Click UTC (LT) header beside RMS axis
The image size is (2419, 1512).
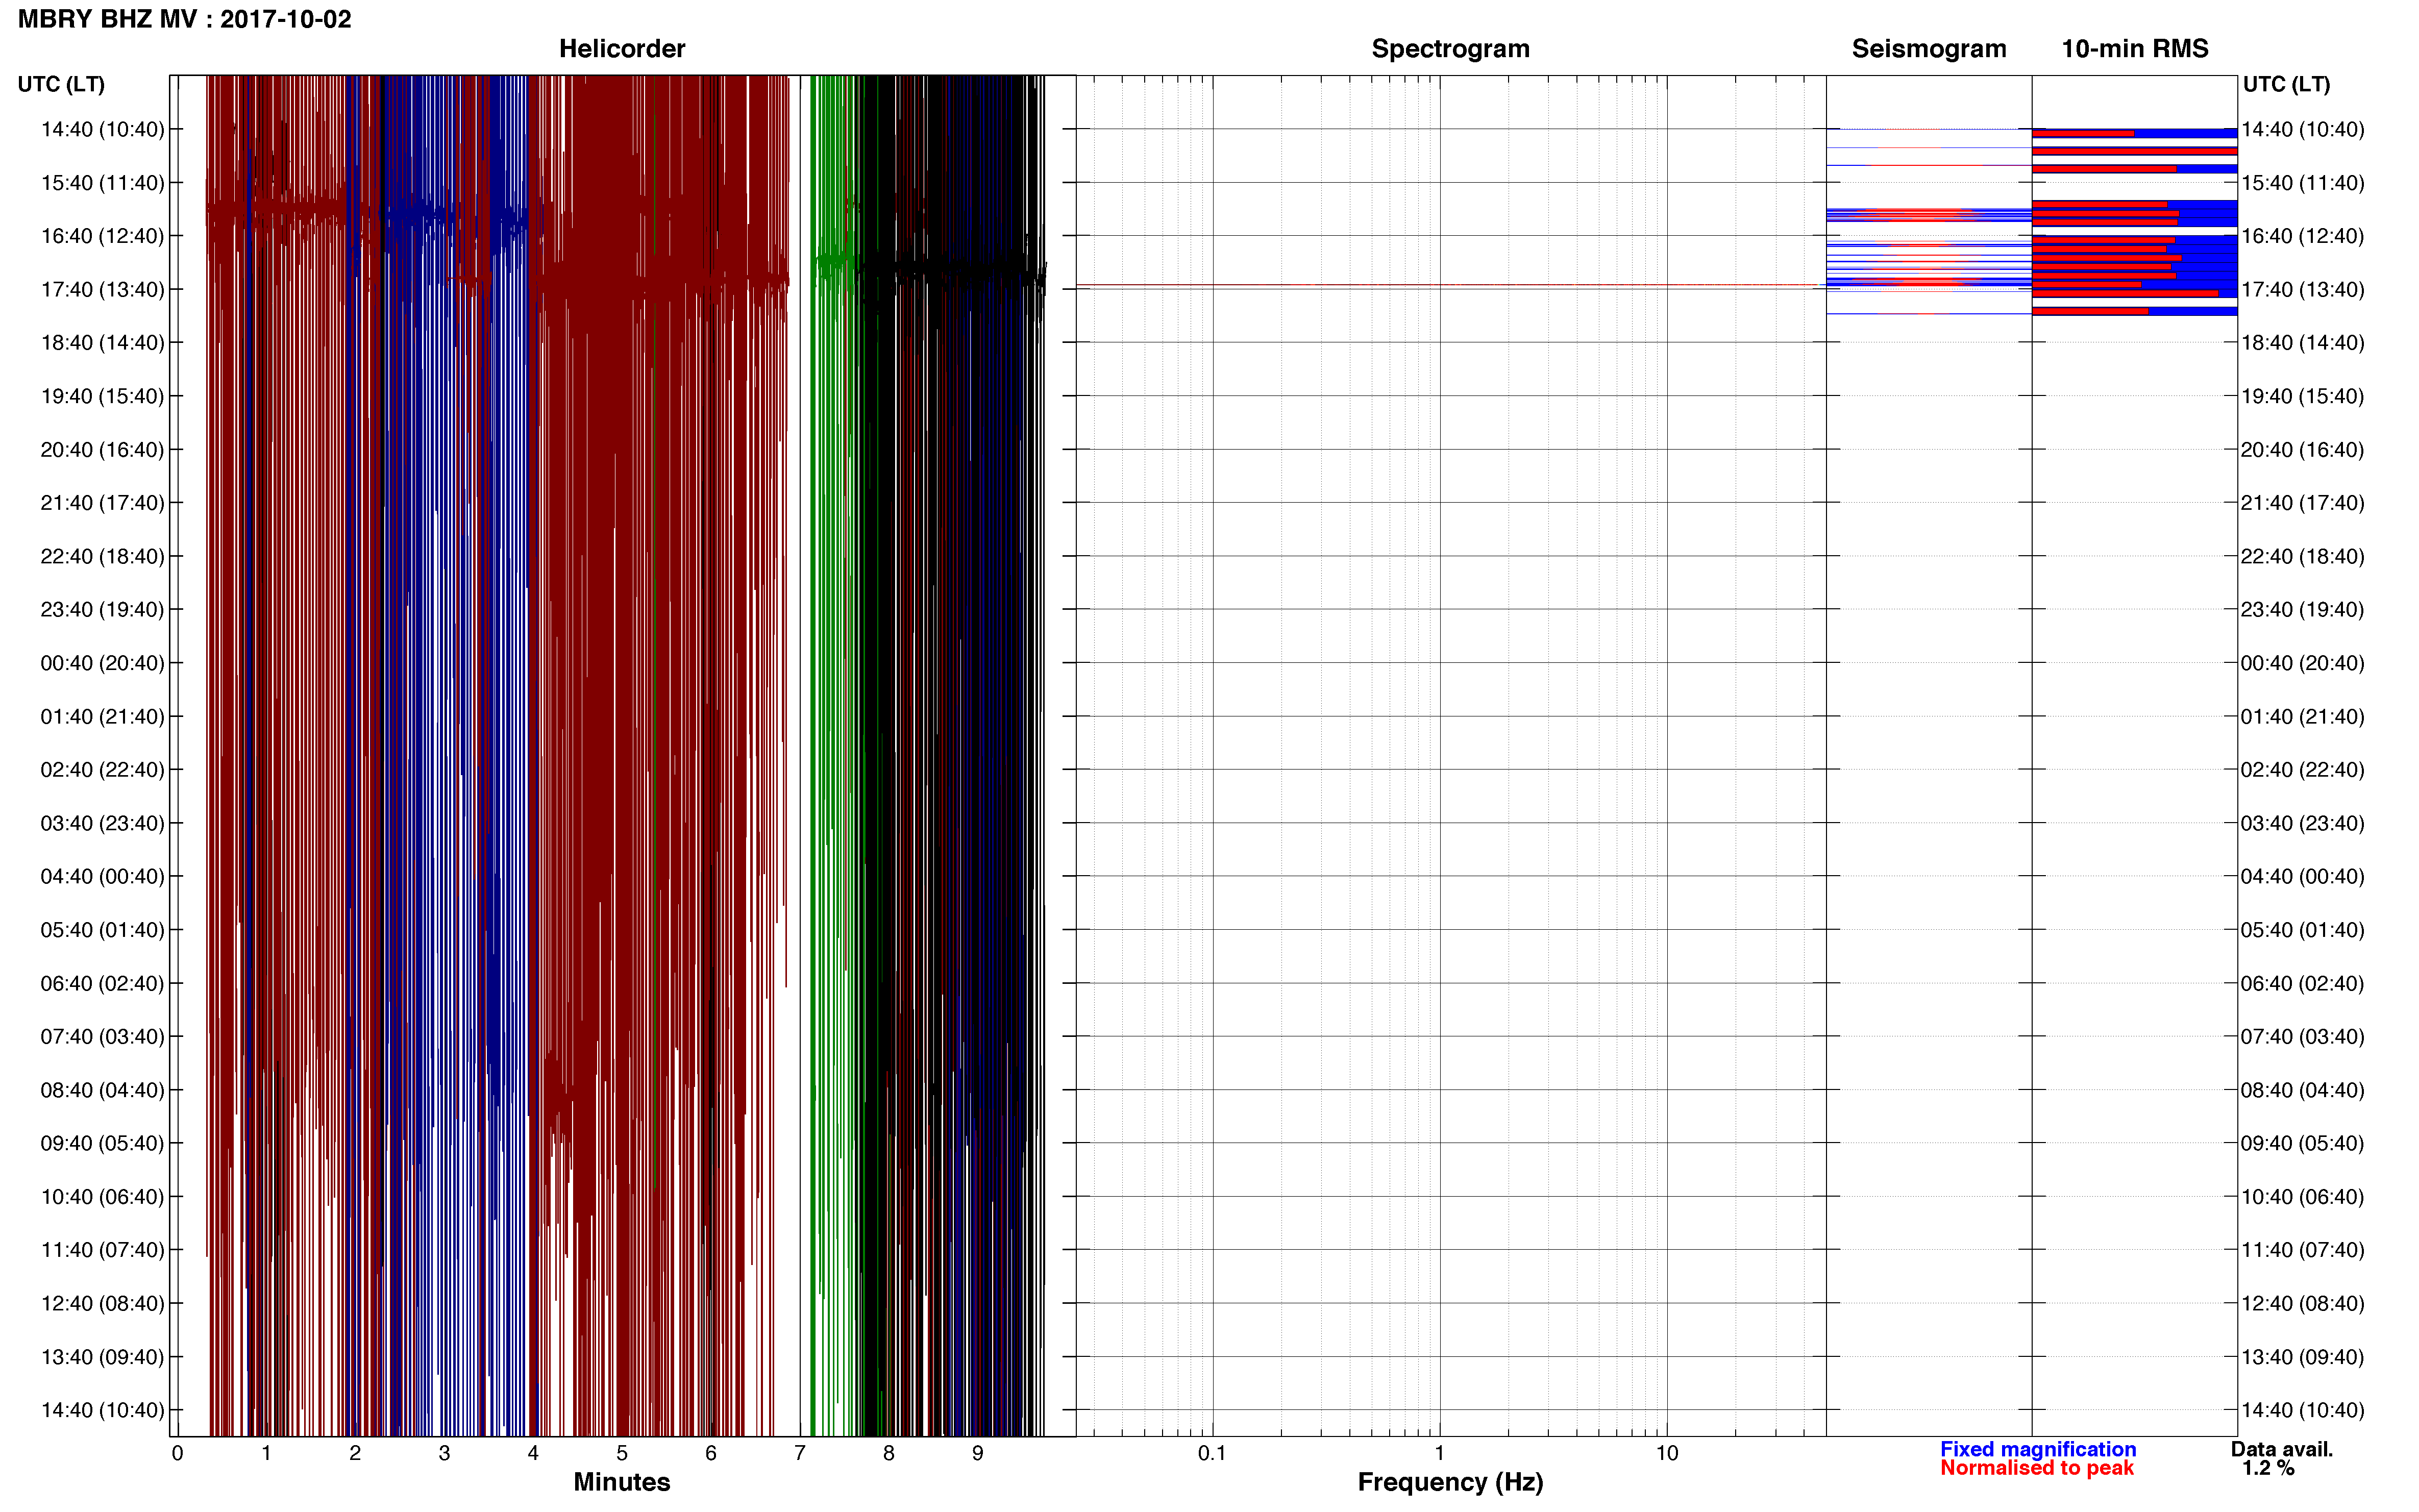pos(2286,84)
